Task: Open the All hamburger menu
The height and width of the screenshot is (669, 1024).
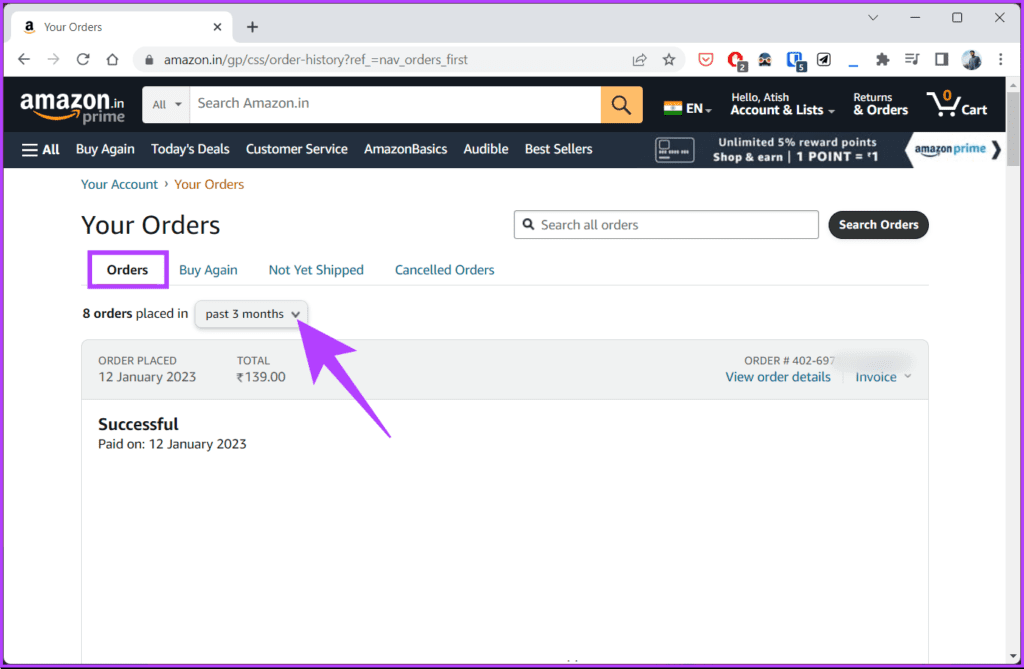Action: 40,150
